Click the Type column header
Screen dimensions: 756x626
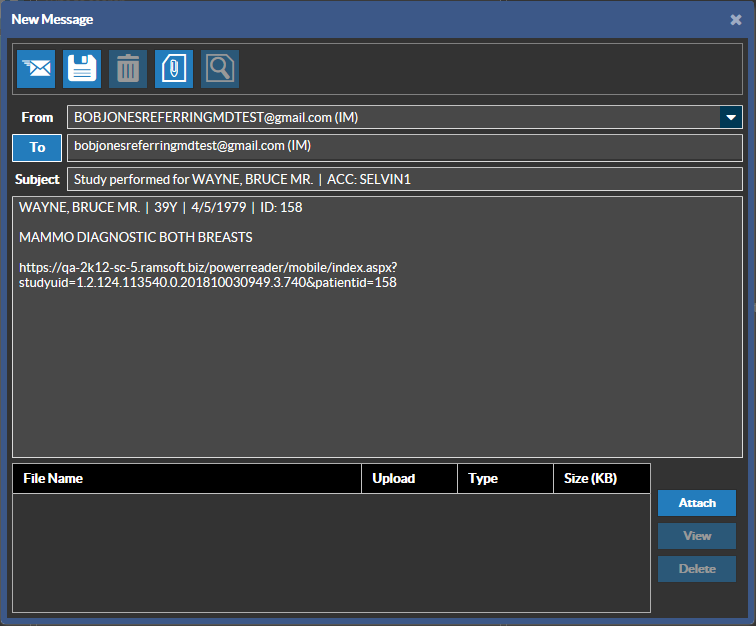tap(505, 478)
